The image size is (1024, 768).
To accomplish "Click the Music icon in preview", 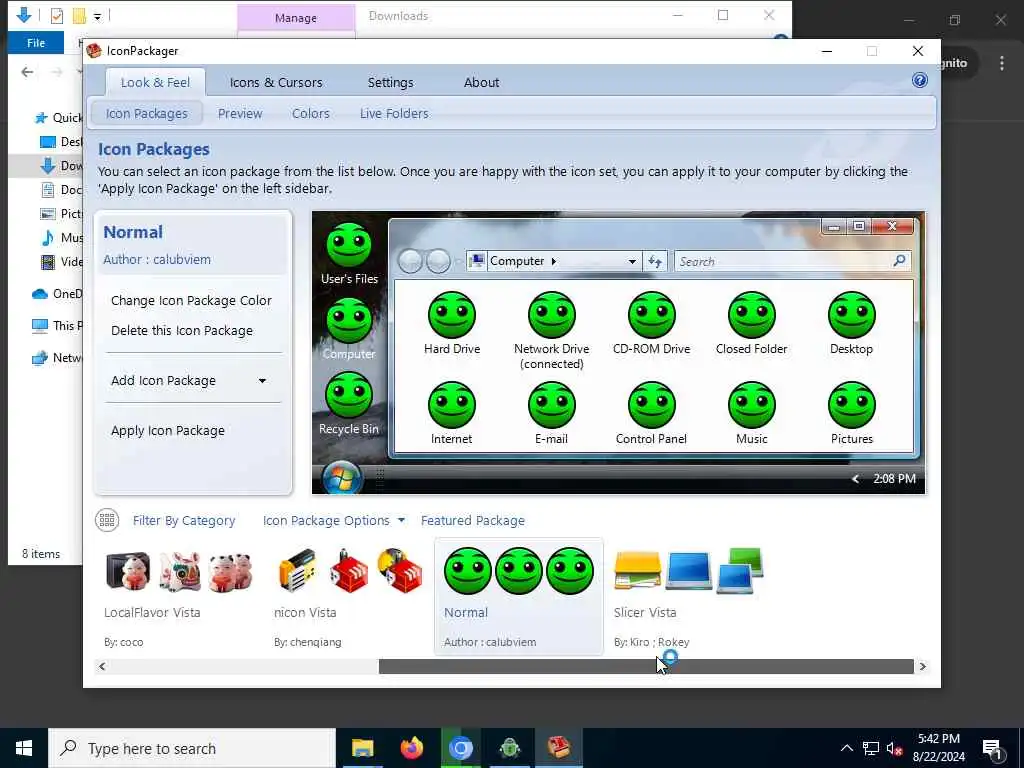I will pos(752,406).
